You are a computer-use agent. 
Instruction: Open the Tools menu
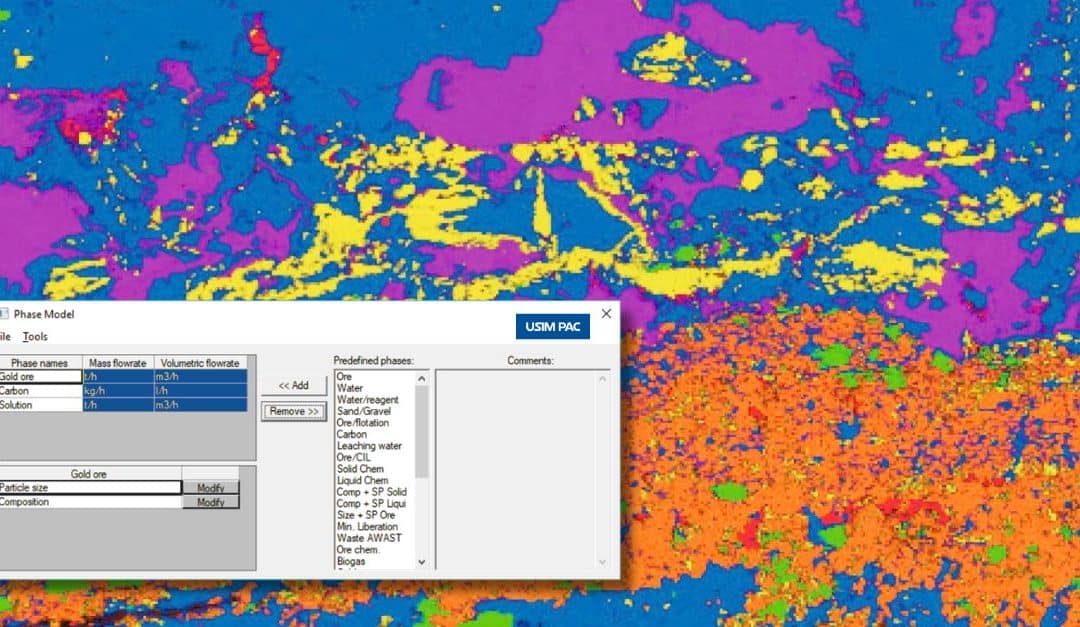coord(35,336)
